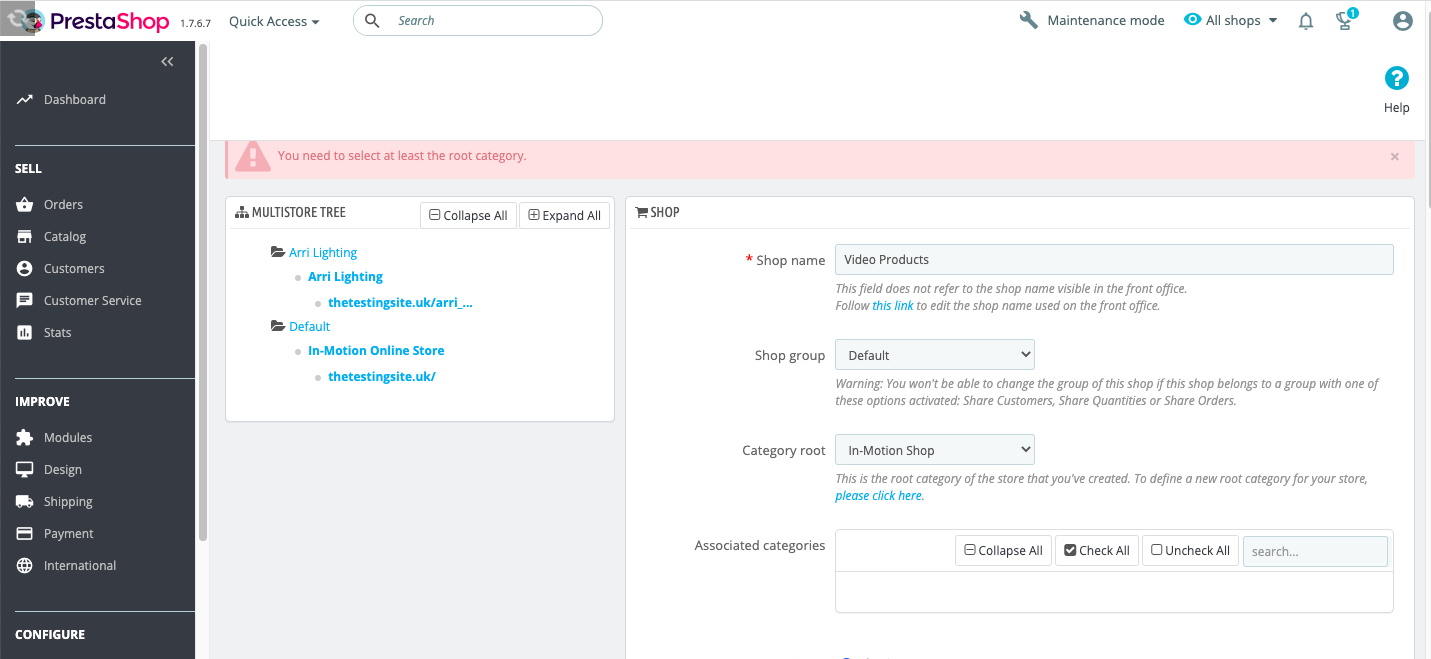This screenshot has width=1431, height=659.
Task: Open the Category root dropdown
Action: click(x=935, y=450)
